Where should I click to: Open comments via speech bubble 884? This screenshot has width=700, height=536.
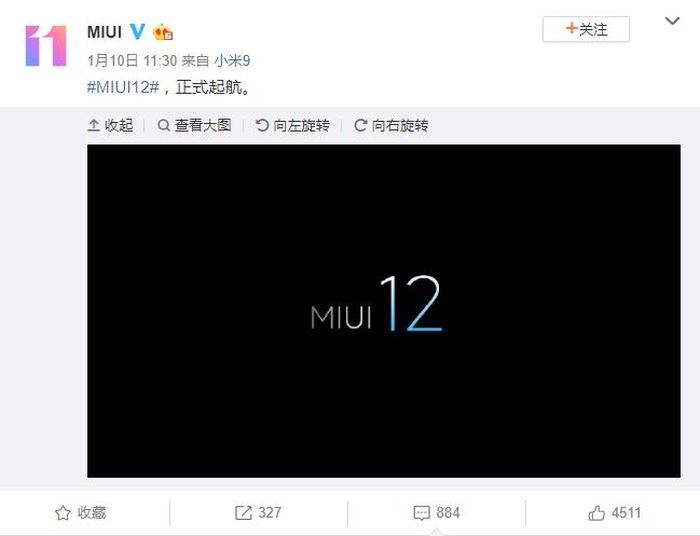click(437, 512)
